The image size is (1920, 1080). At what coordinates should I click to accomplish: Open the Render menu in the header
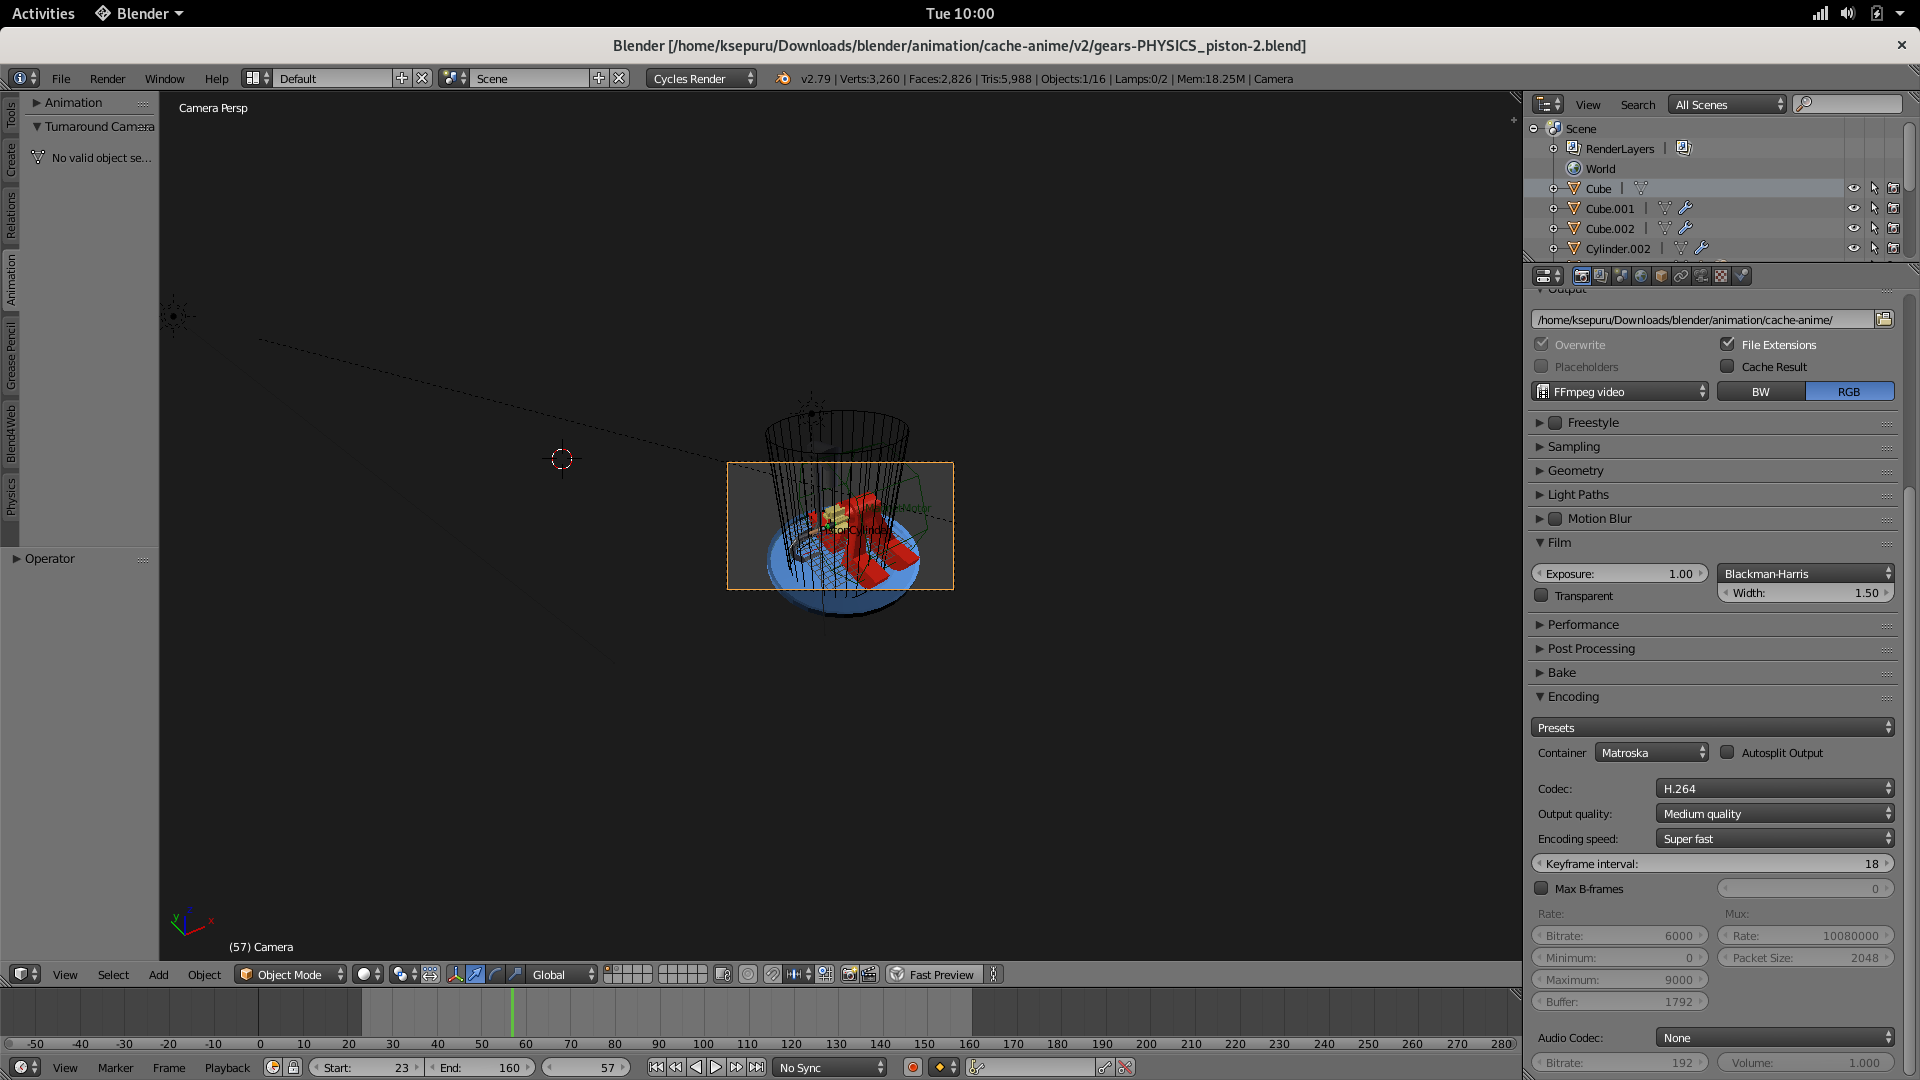[107, 79]
